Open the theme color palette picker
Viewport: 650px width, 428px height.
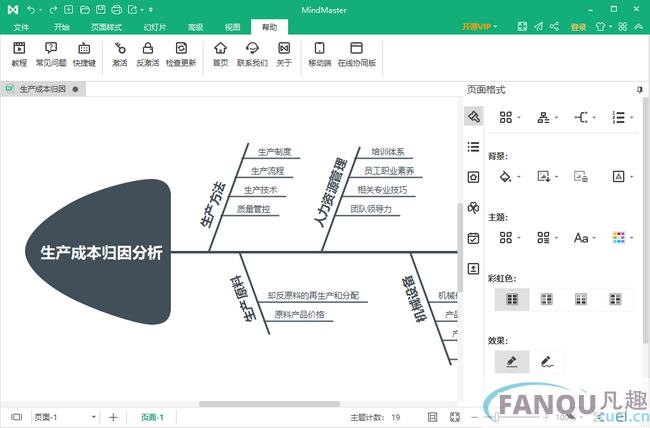pos(620,237)
